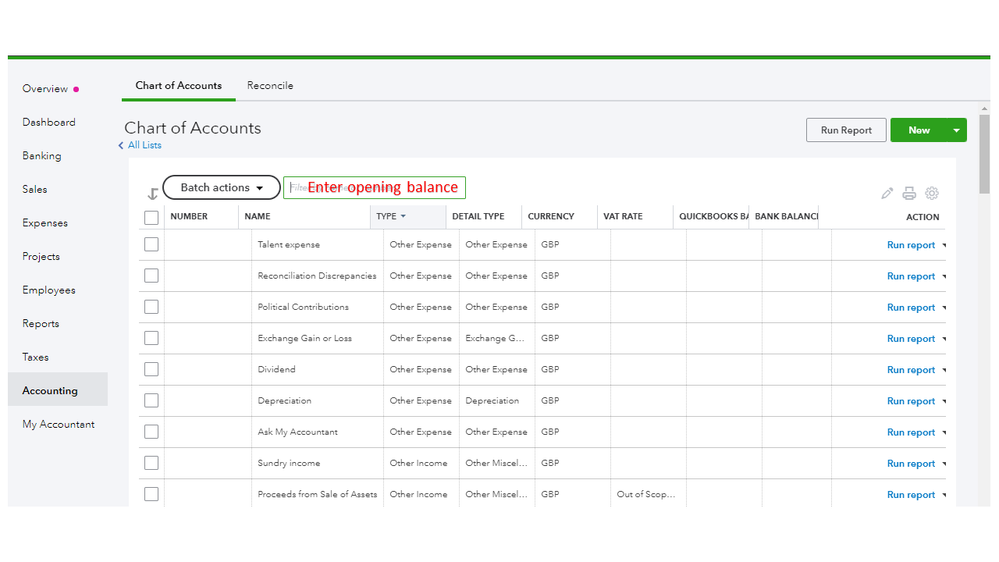Run report for Talent expense

coord(910,245)
